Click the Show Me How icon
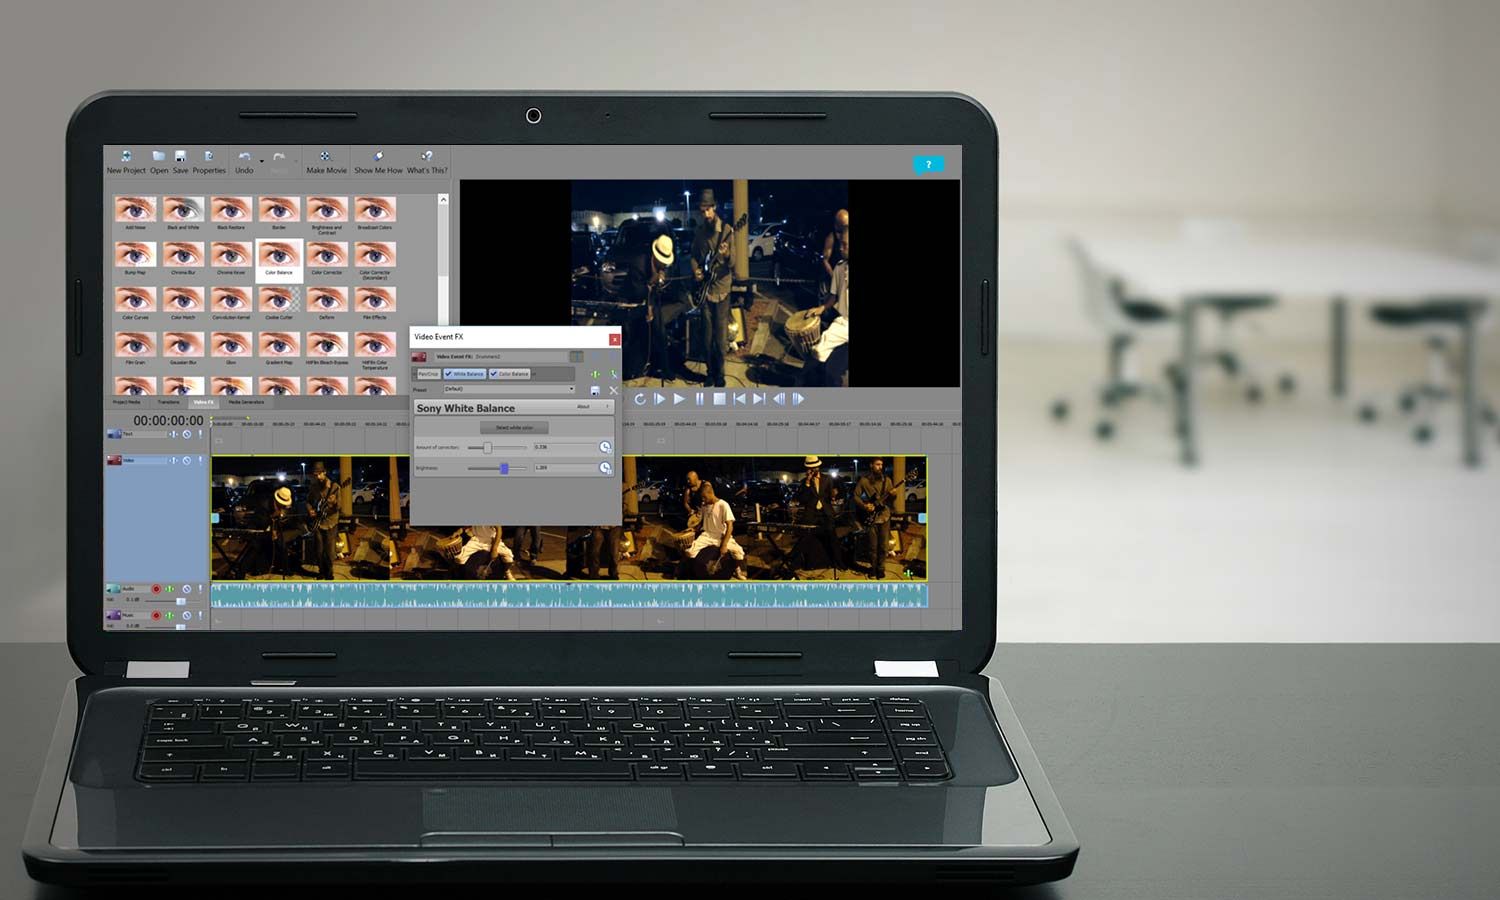Screen dimensions: 1500x900 click(378, 157)
